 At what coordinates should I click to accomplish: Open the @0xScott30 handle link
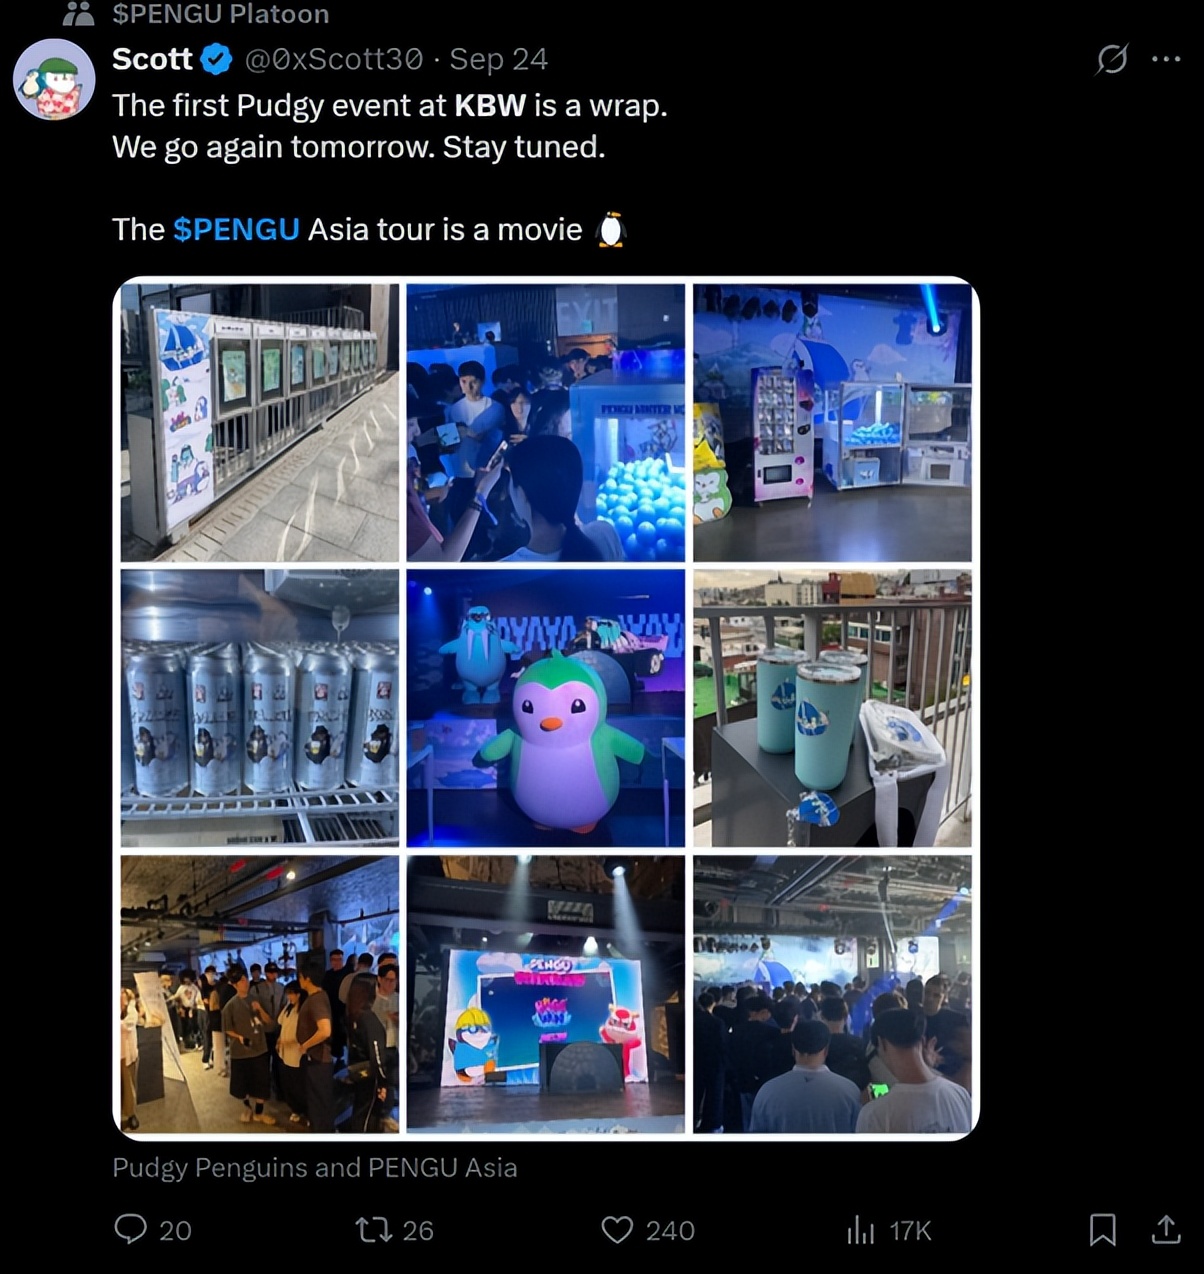(x=334, y=59)
